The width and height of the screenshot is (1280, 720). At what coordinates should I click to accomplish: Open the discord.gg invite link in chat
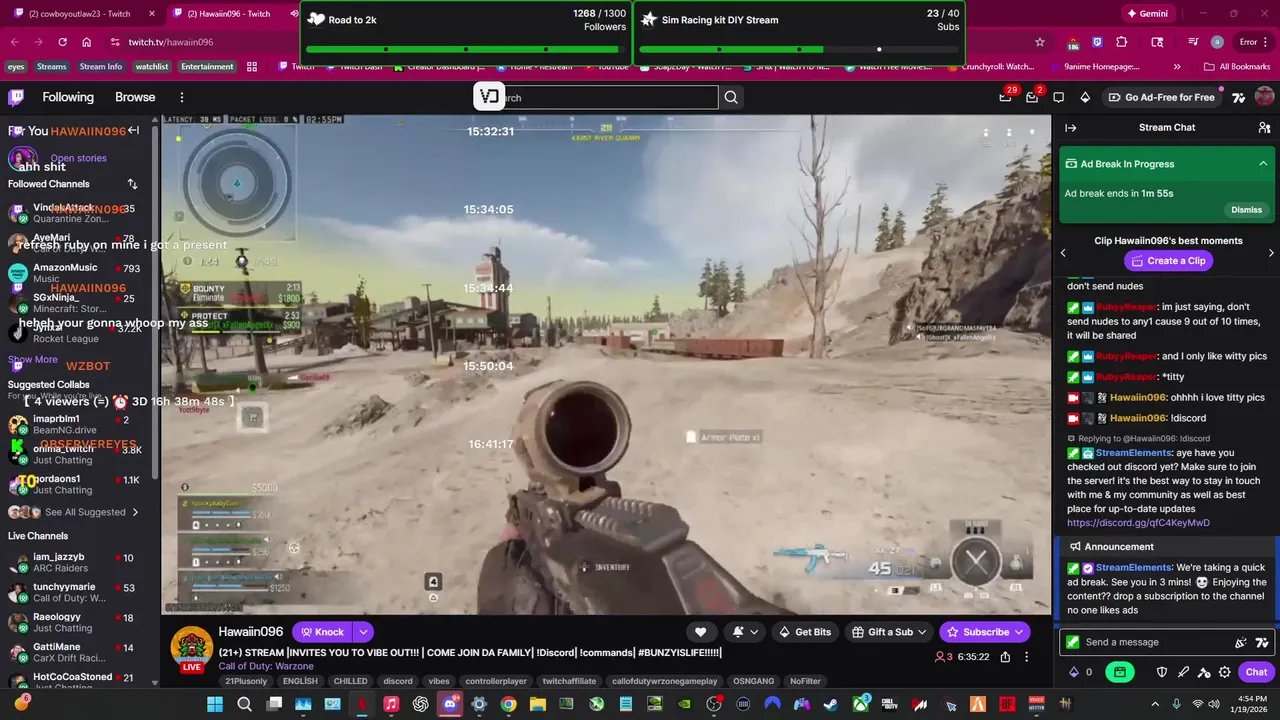[1138, 523]
